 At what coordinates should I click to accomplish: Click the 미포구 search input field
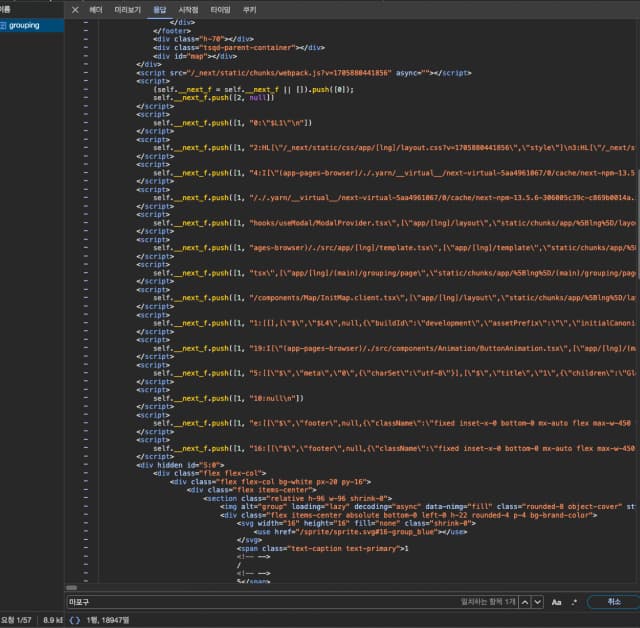(261, 602)
